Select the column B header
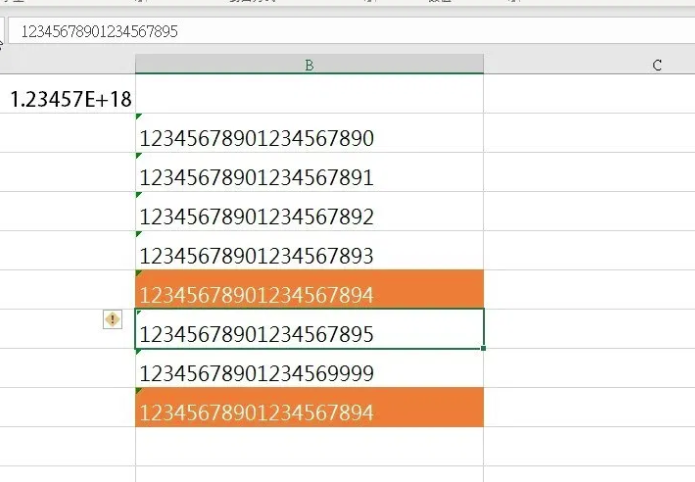The height and width of the screenshot is (482, 695). coord(309,65)
